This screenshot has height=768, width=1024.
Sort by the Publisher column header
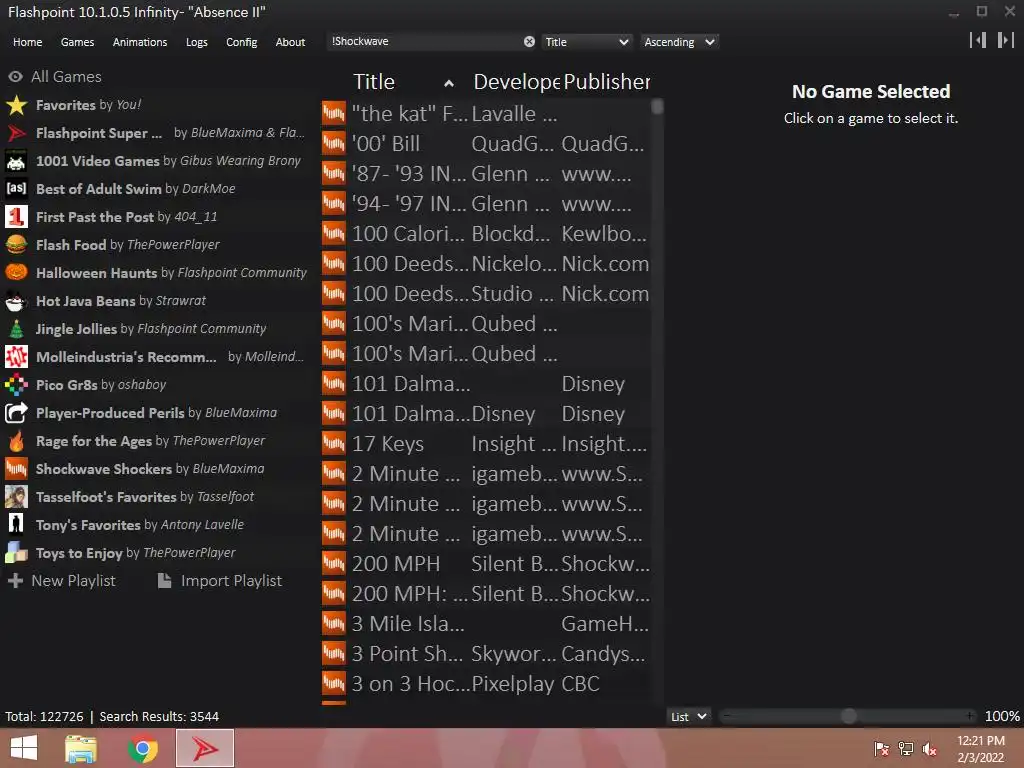pyautogui.click(x=607, y=82)
